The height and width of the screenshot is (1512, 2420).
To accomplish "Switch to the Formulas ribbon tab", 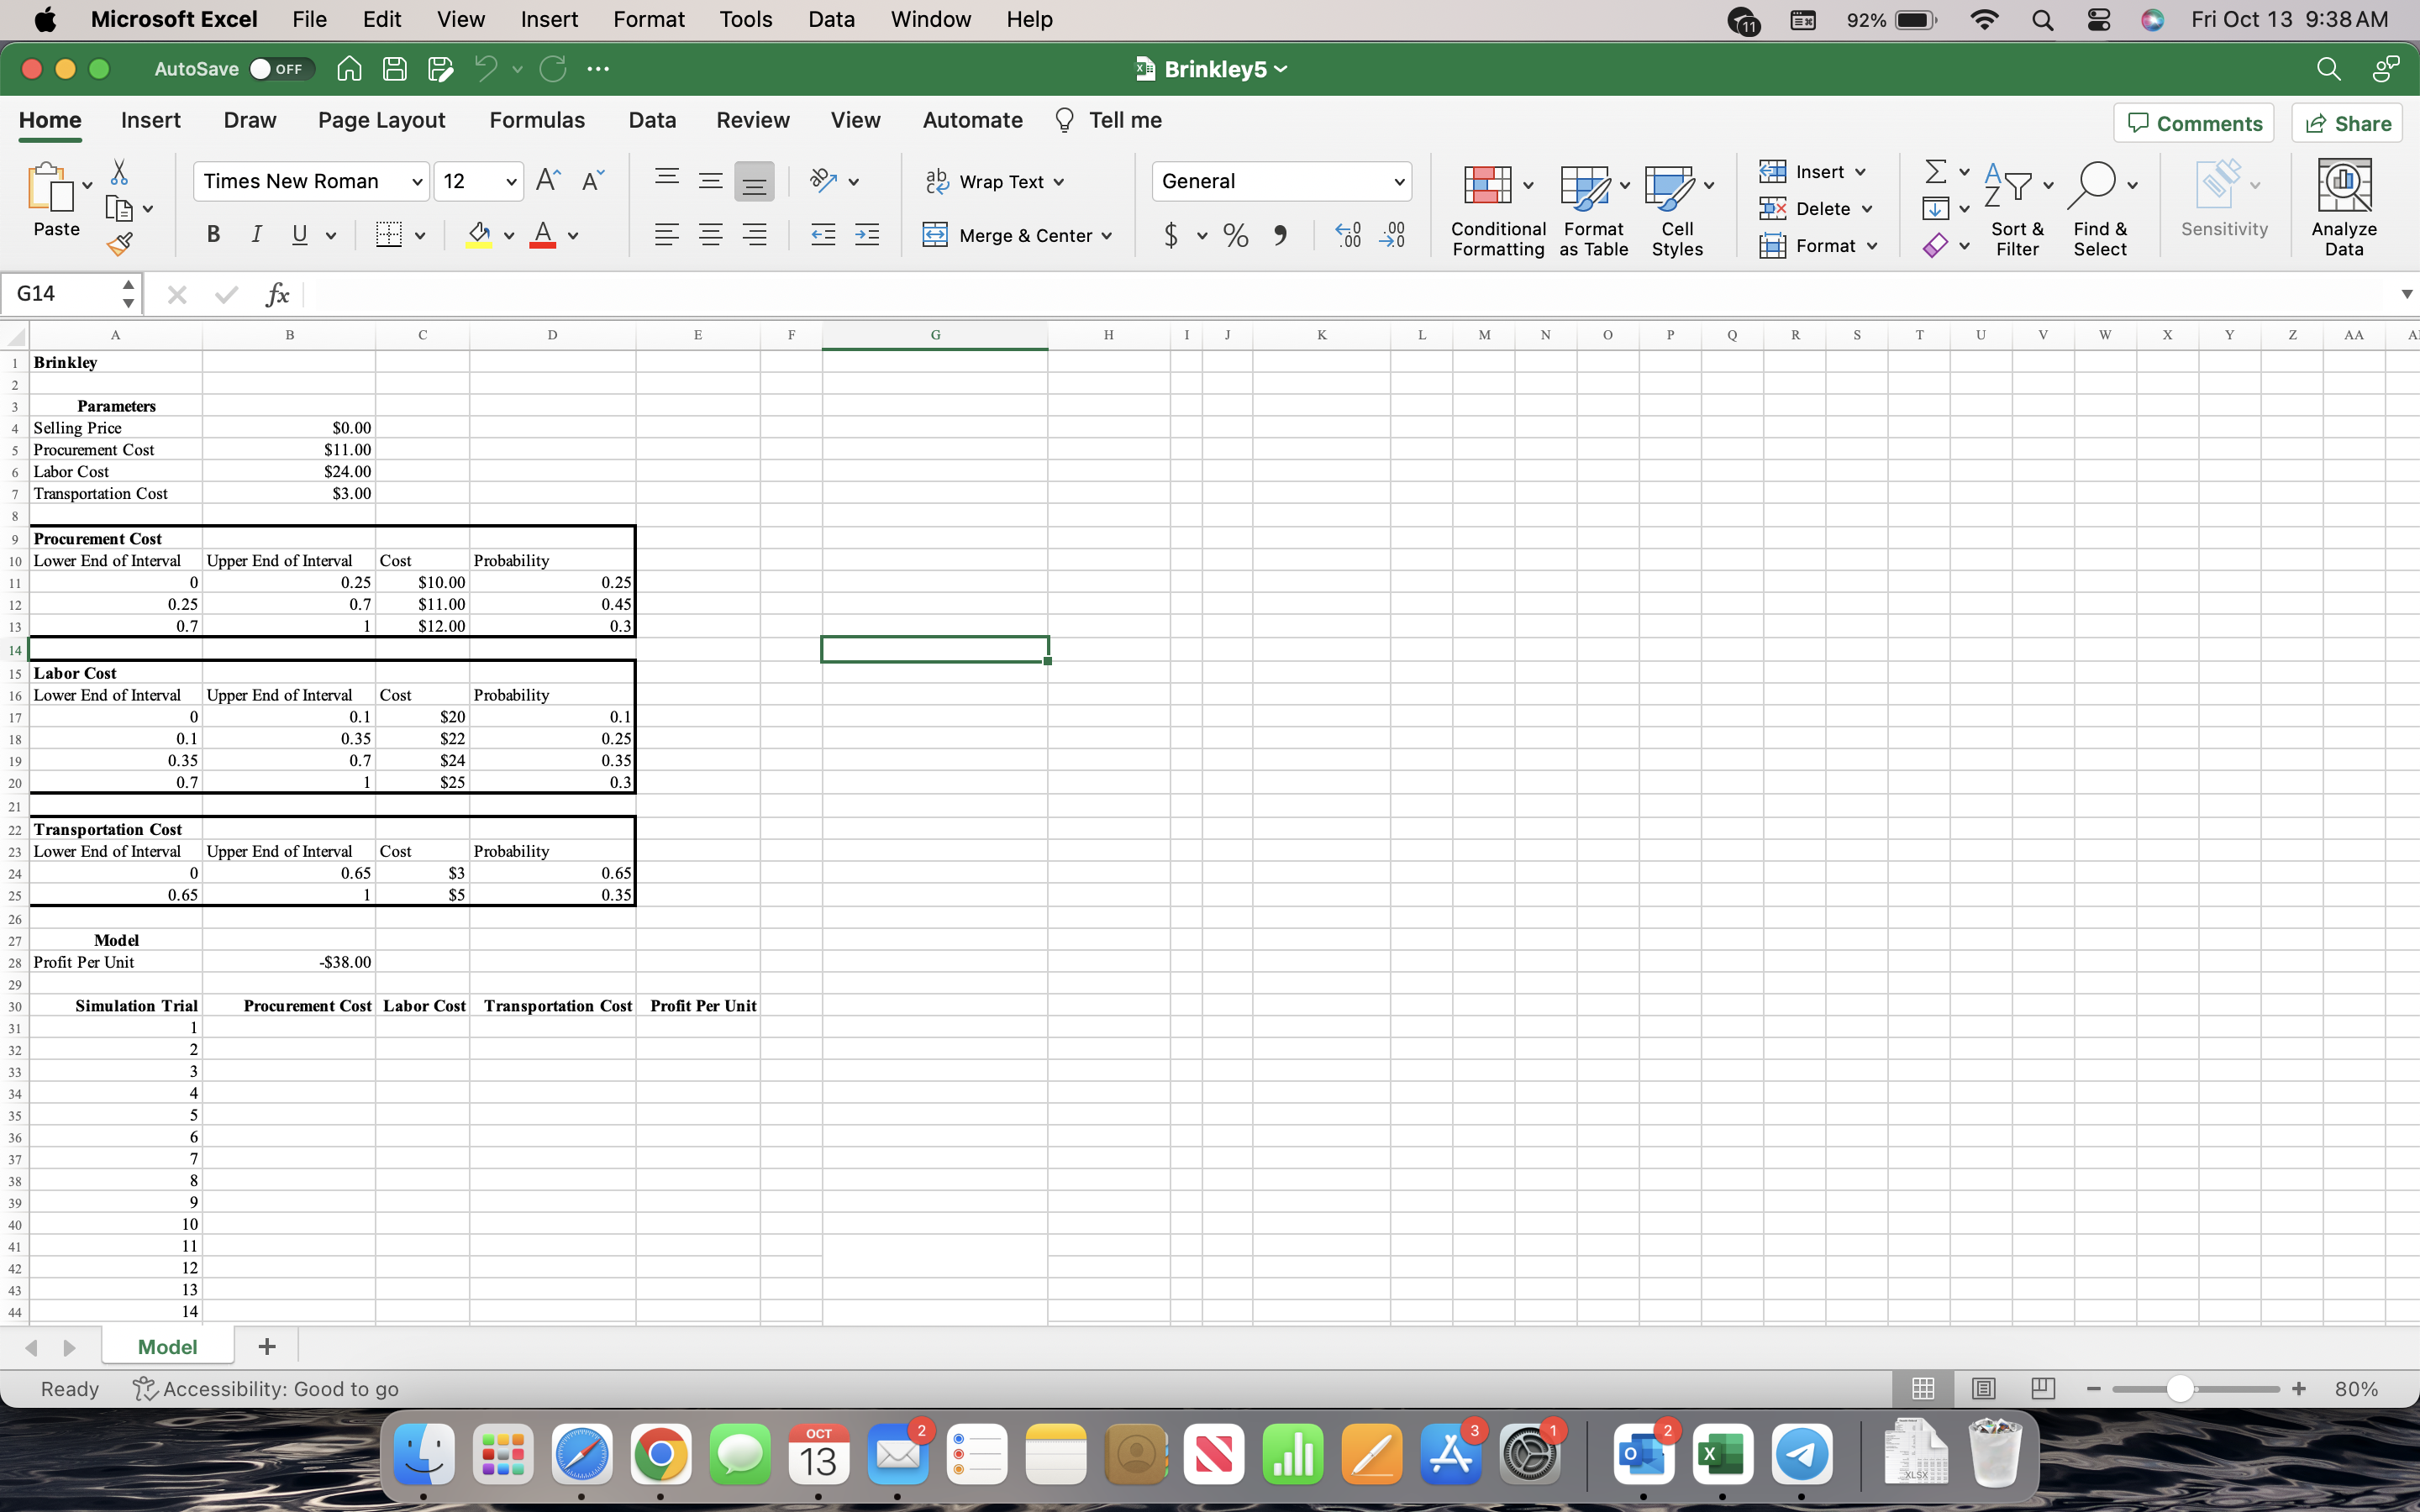I will coord(537,120).
